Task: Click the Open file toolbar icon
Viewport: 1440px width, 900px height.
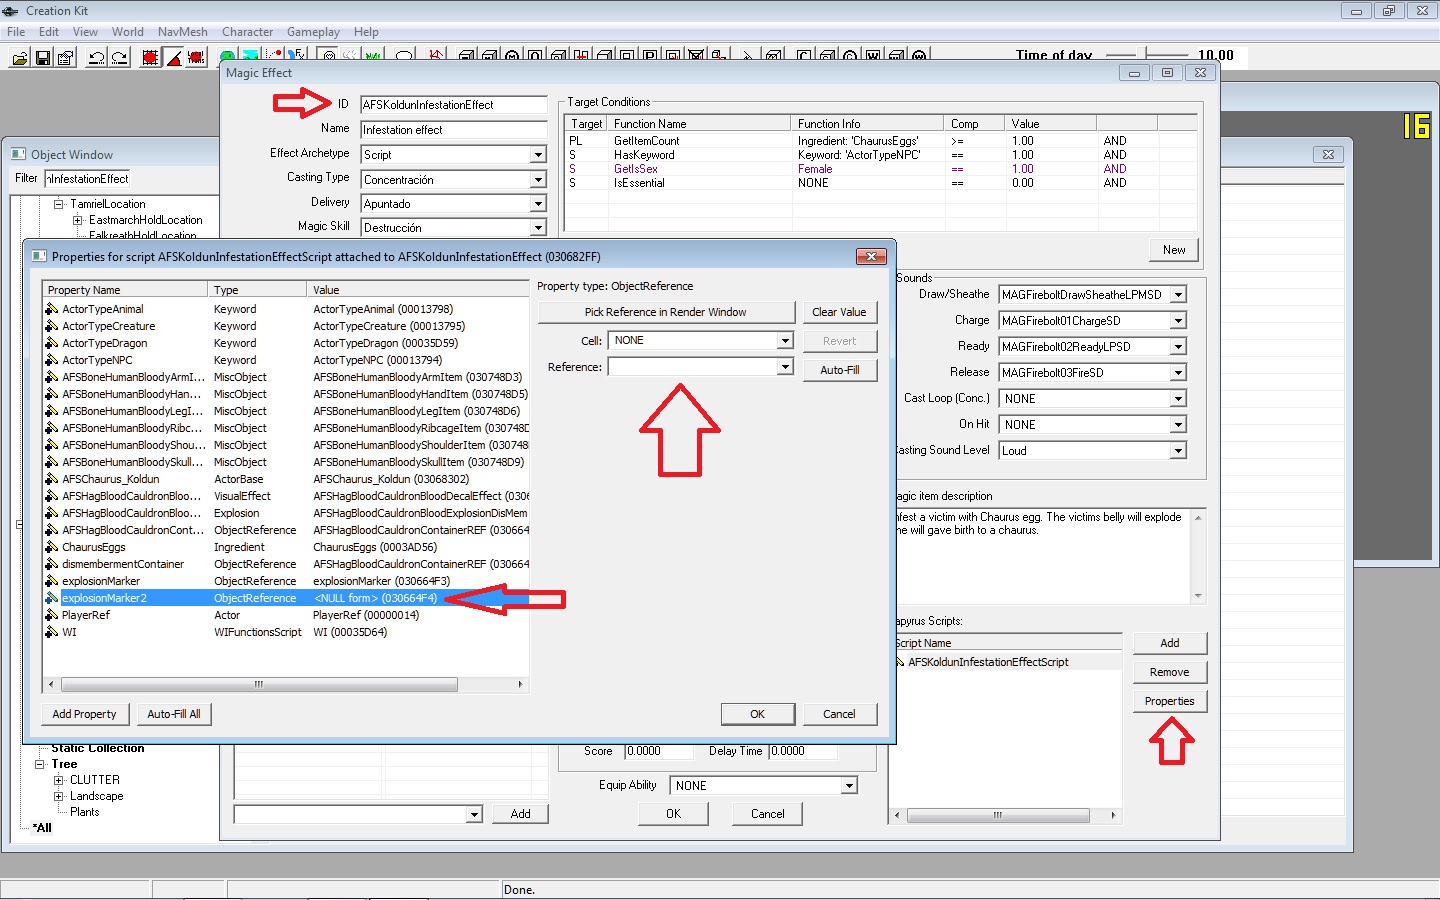Action: [x=19, y=58]
